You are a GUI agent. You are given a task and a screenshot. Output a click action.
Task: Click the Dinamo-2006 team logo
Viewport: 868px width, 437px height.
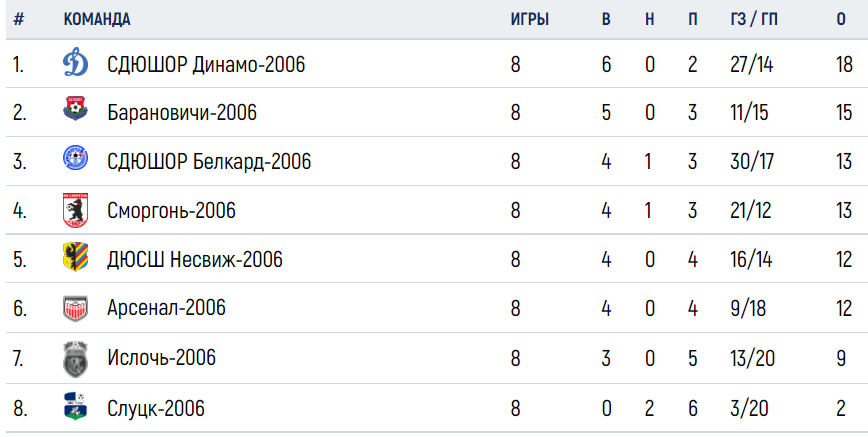(75, 63)
